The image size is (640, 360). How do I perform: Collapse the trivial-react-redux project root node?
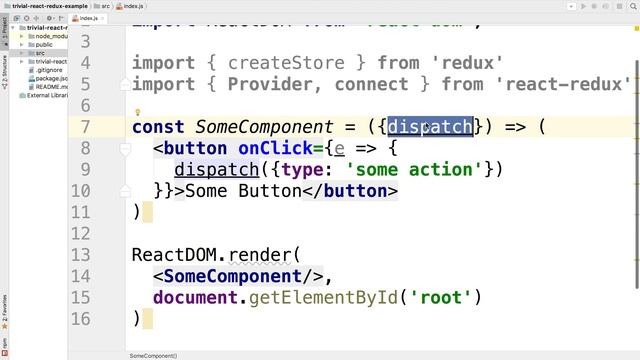(13, 28)
